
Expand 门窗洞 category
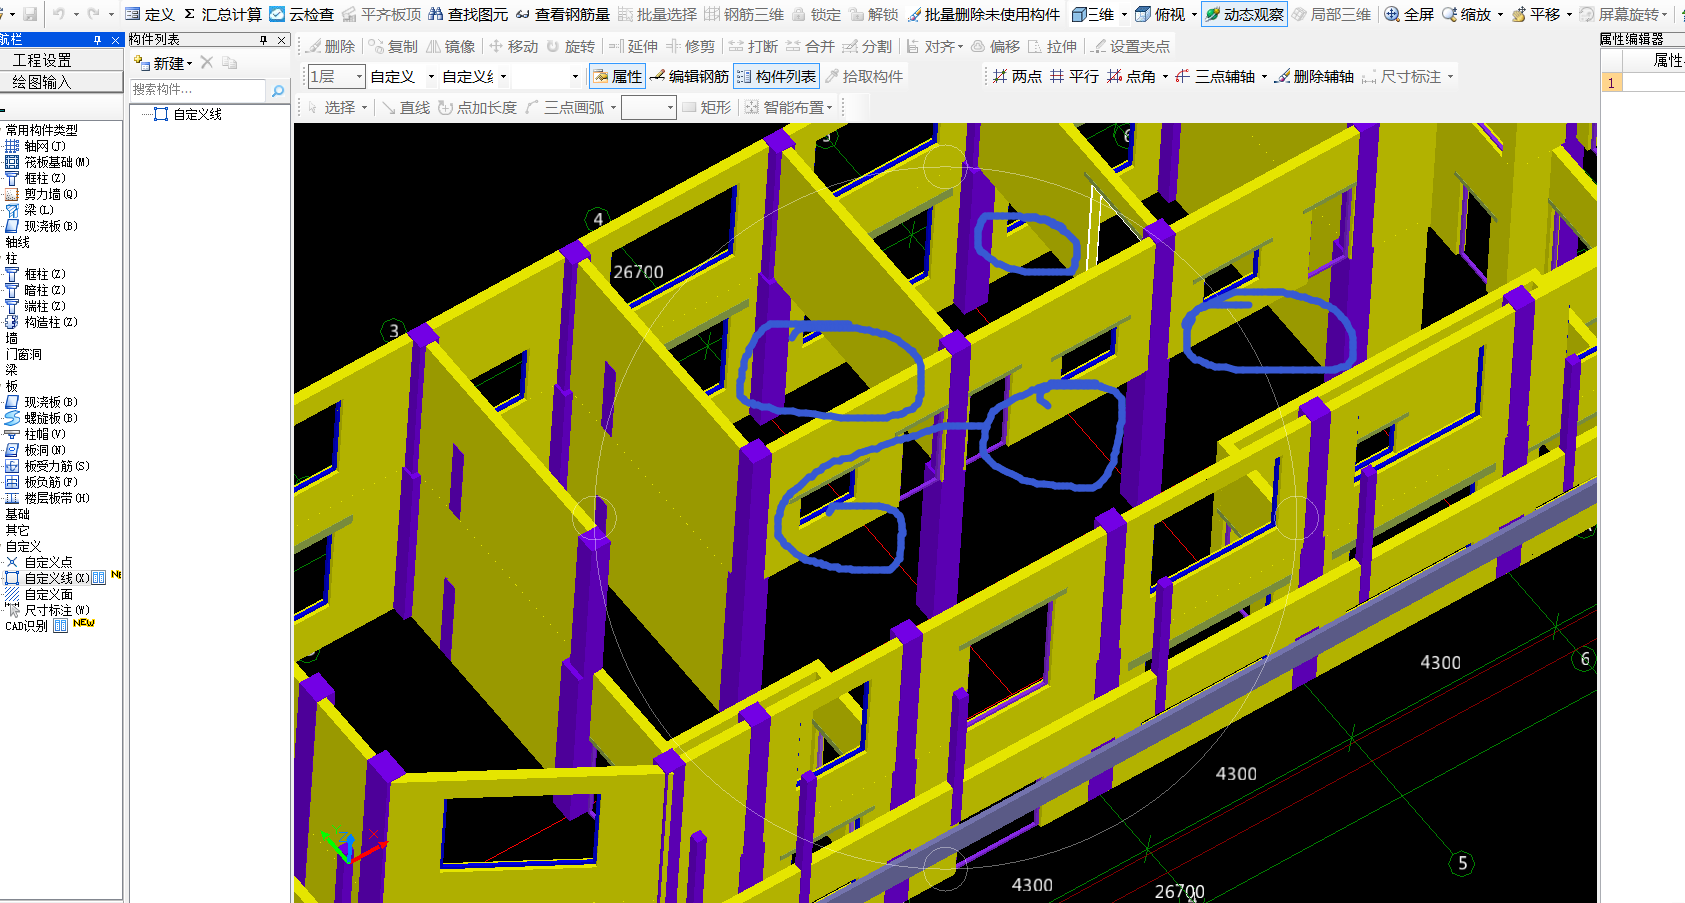tap(24, 354)
